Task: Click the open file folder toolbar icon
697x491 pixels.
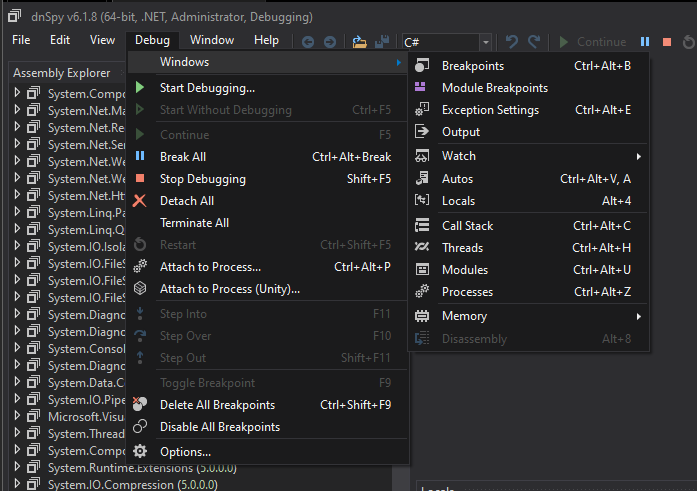Action: coord(359,42)
